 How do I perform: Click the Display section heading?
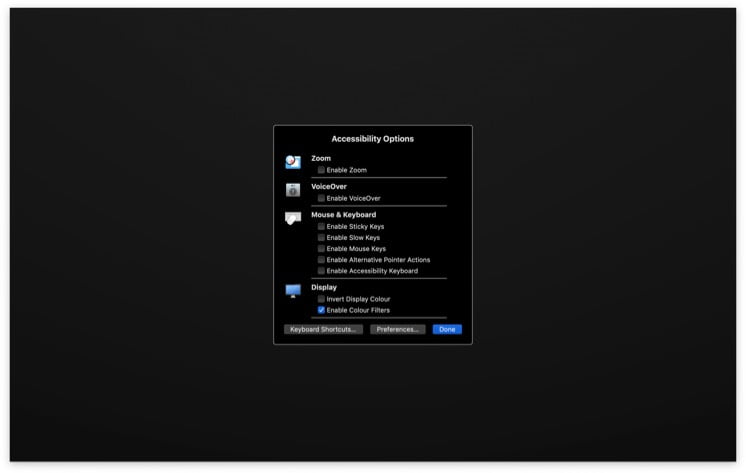coord(324,287)
